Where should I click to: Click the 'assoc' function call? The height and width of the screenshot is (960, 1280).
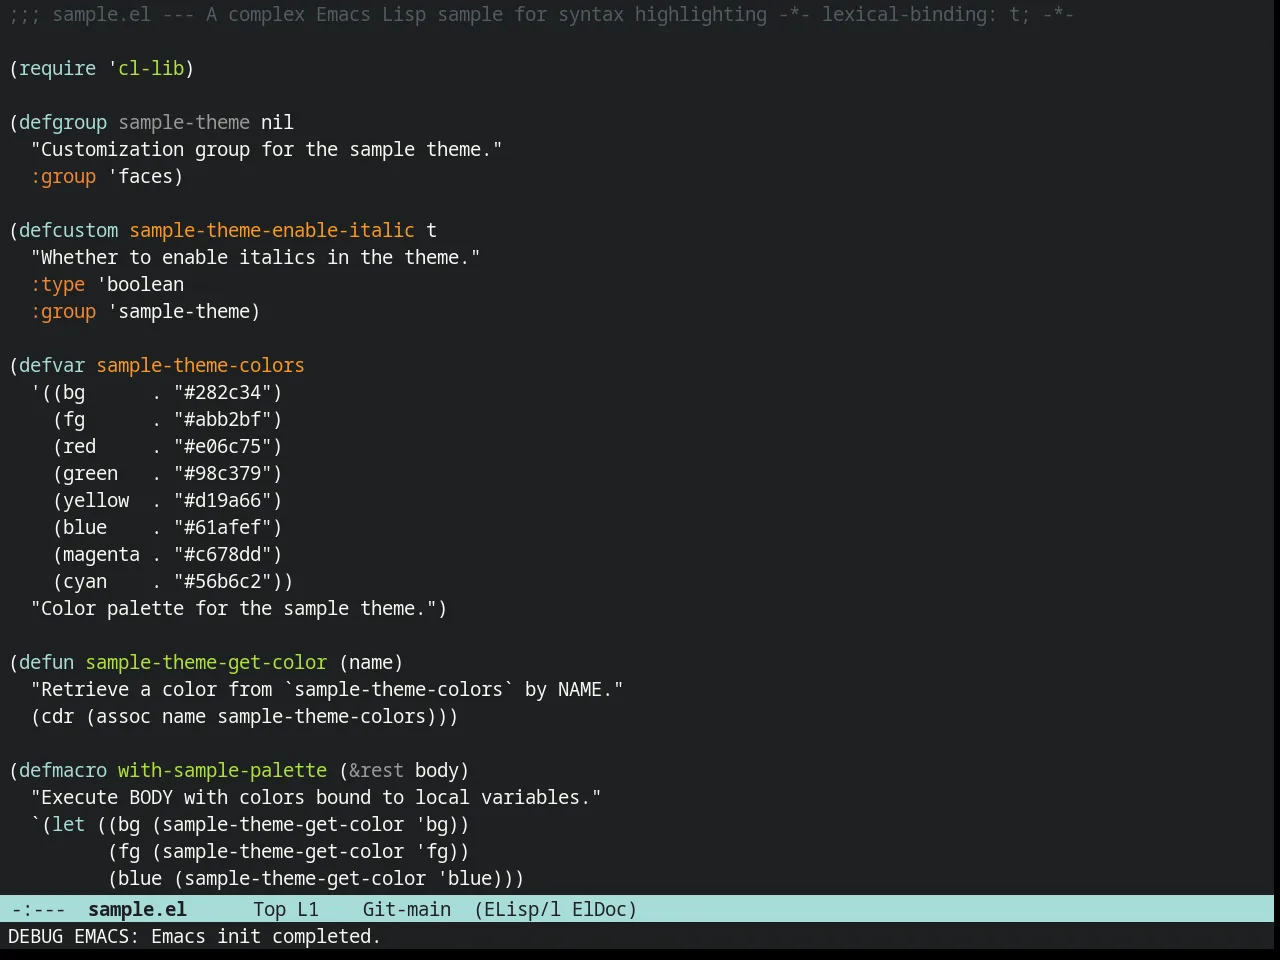[123, 716]
